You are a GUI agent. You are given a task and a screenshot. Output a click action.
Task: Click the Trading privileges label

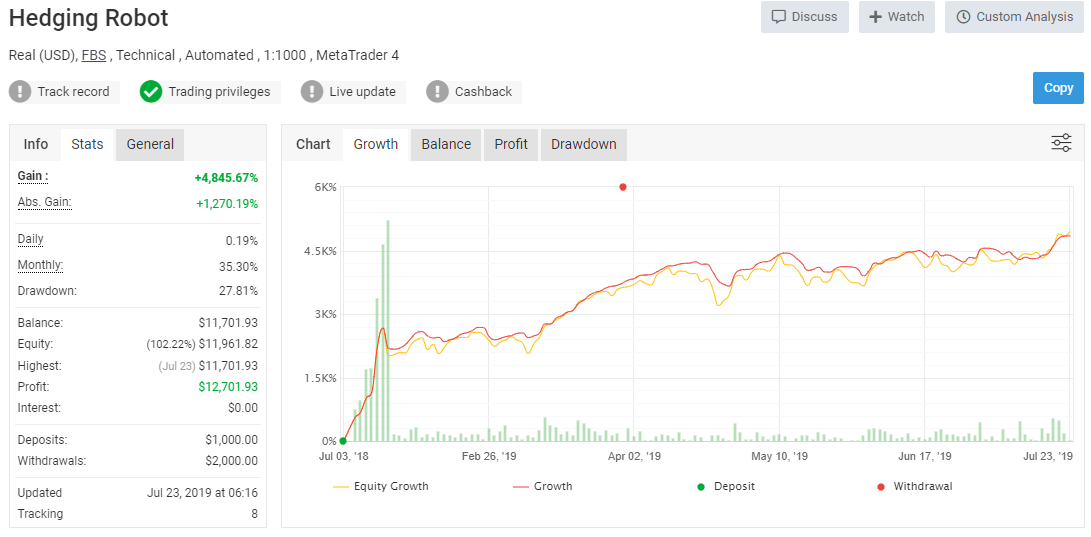coord(219,91)
